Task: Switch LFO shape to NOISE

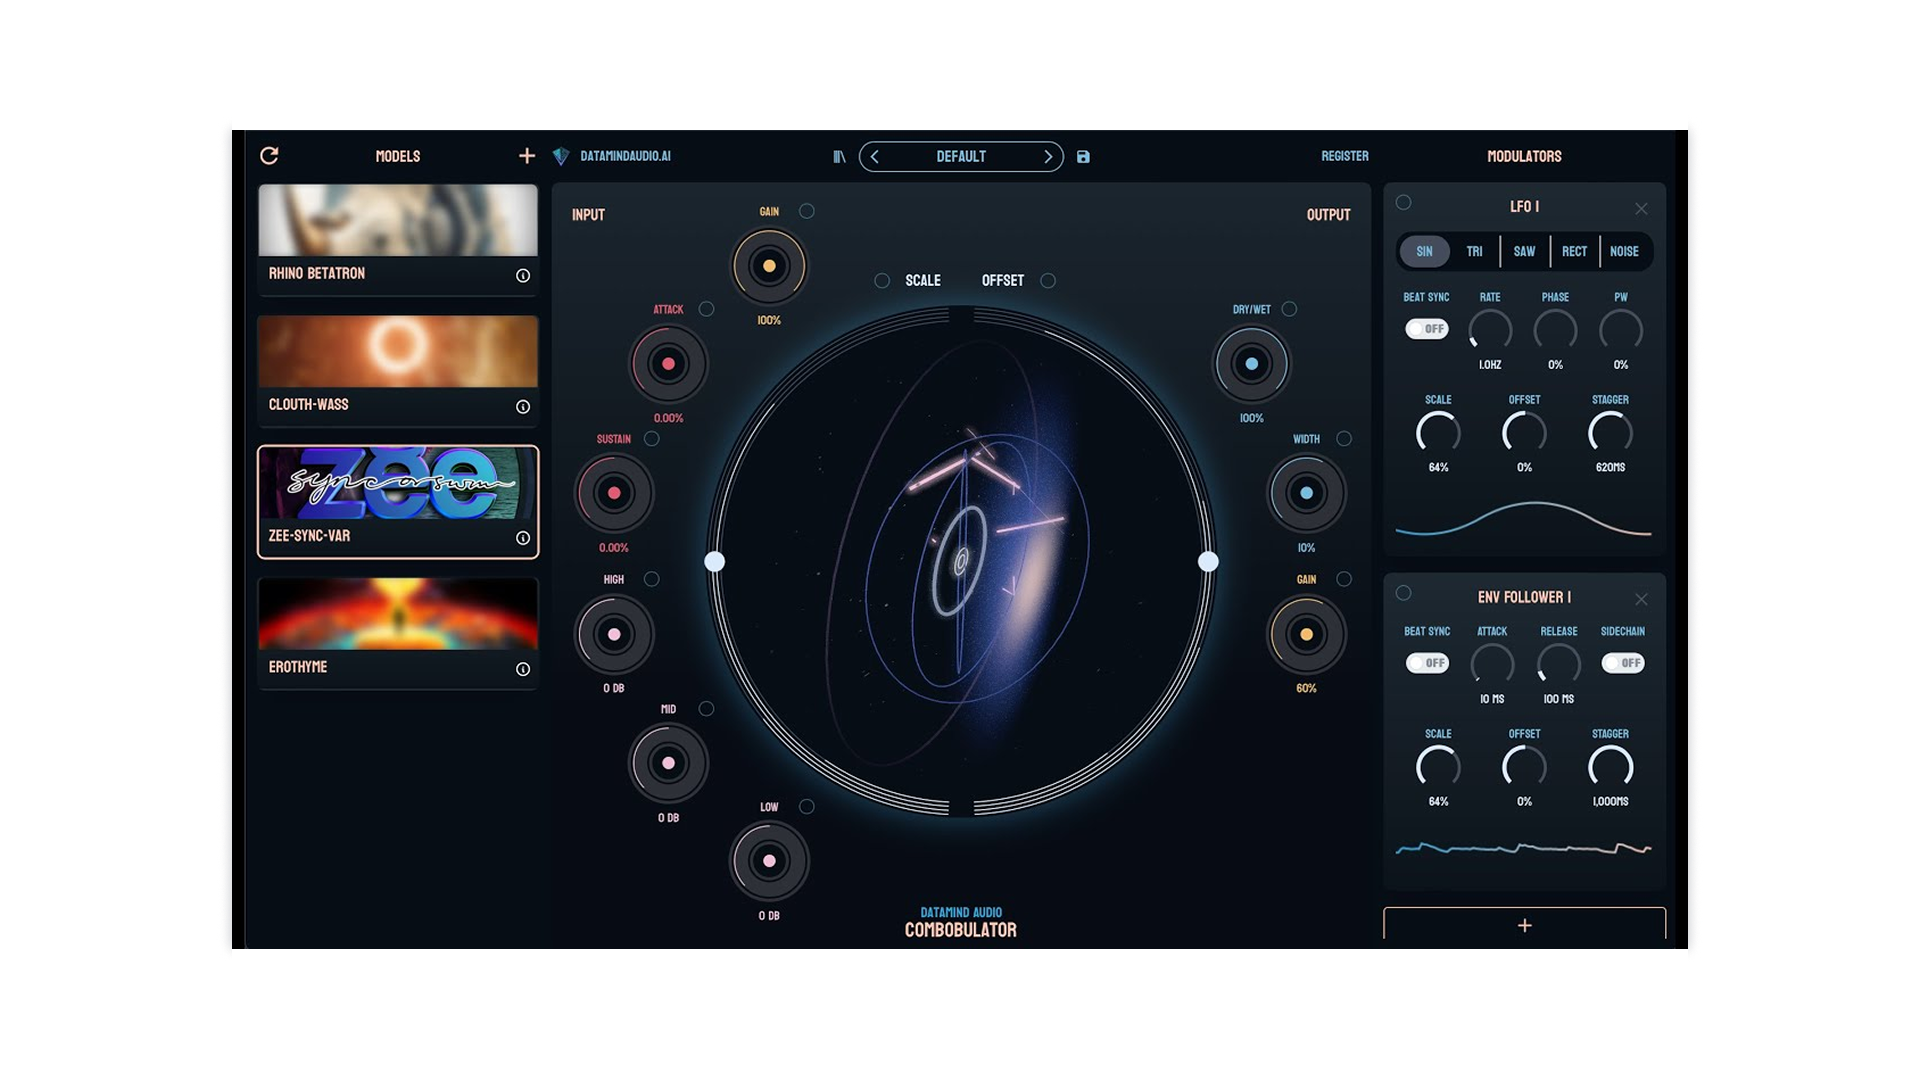Action: tap(1624, 252)
